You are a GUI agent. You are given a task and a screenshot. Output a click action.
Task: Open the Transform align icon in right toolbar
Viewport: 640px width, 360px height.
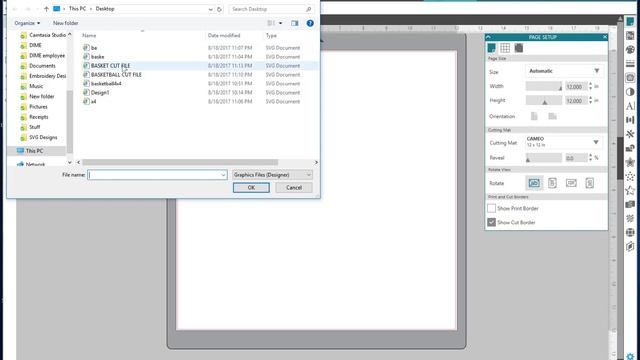pos(630,120)
